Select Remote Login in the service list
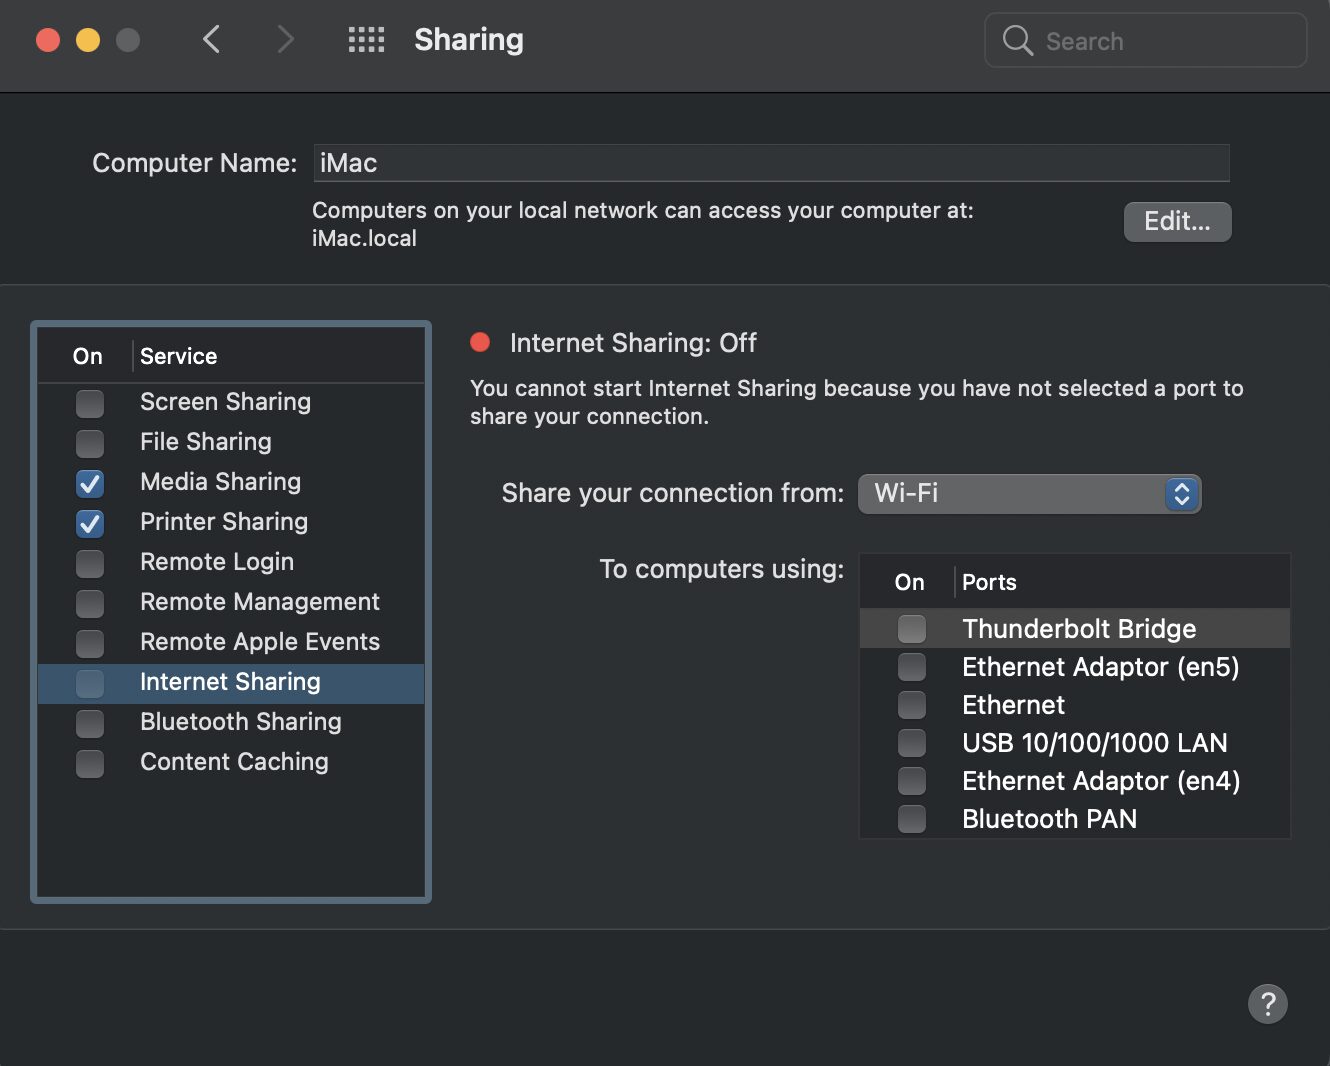The height and width of the screenshot is (1066, 1330). pos(217,562)
